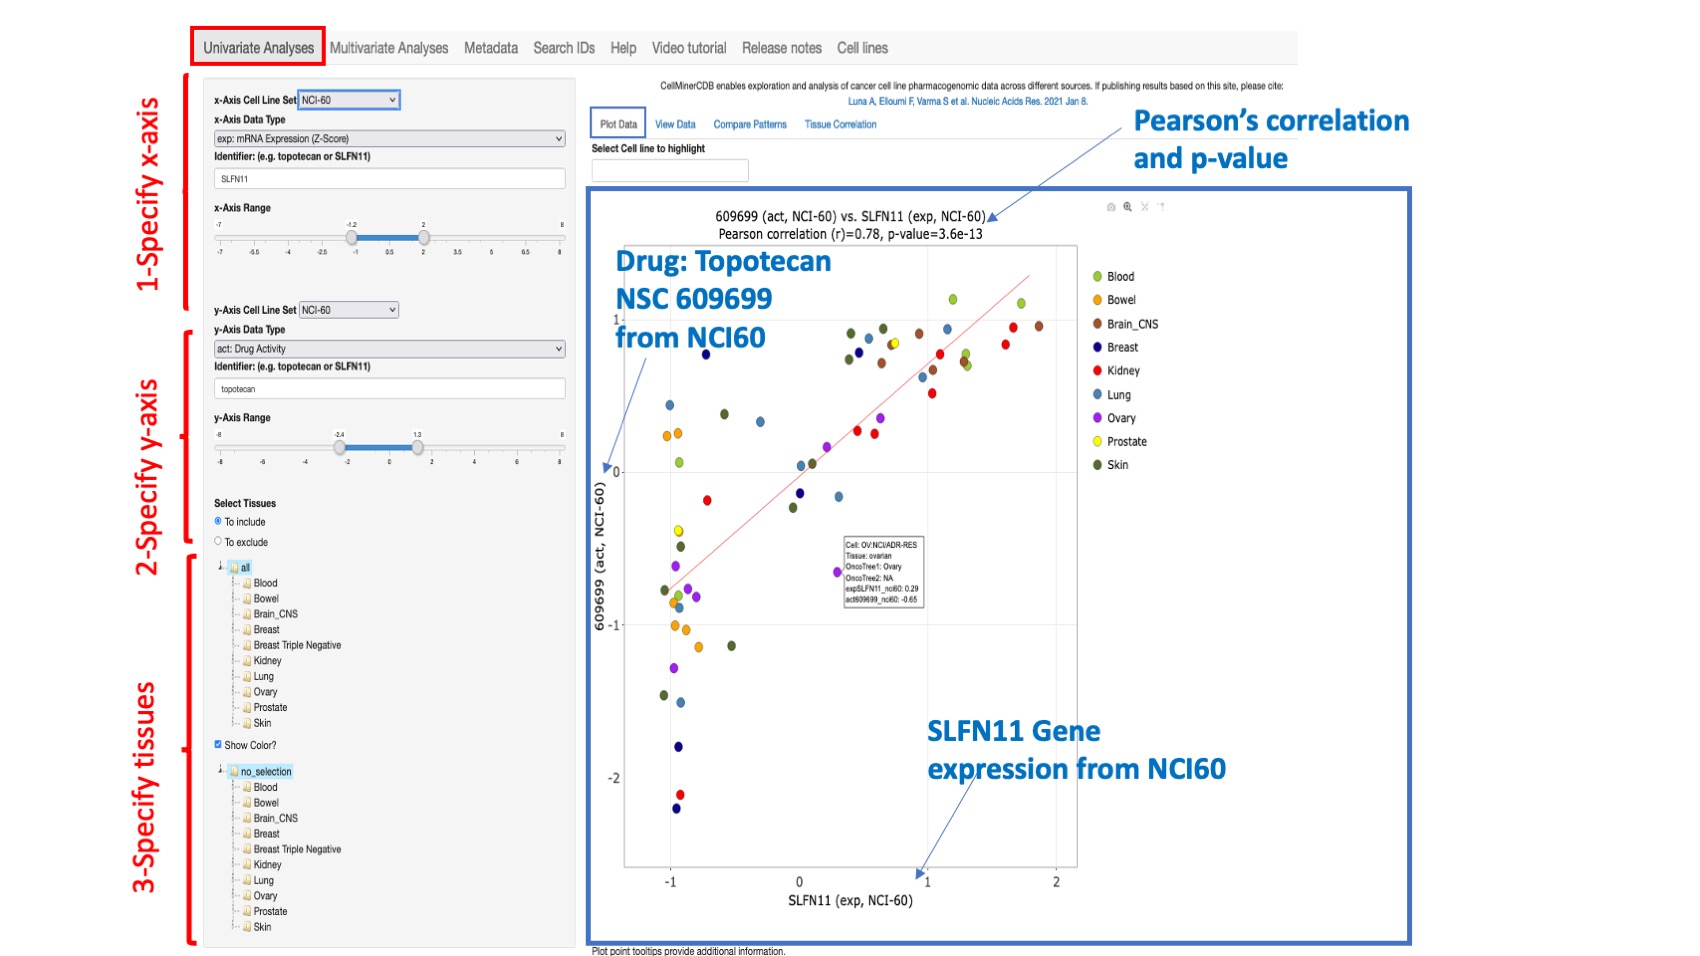Click the Ovary folder icon under no_selection
This screenshot has height=956, width=1700.
coord(247,895)
